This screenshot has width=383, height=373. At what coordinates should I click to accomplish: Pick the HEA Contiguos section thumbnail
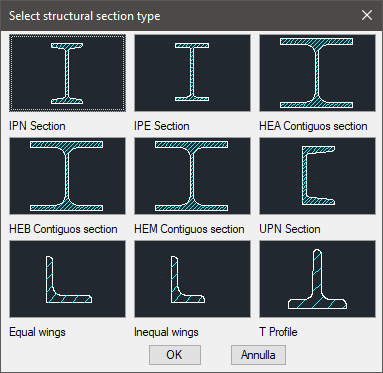tap(317, 73)
